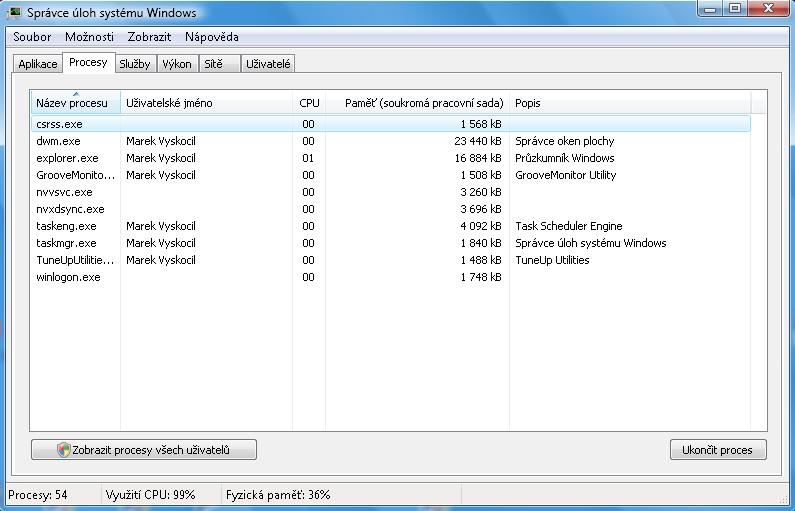Sort by CPU column header
The height and width of the screenshot is (511, 795).
click(309, 103)
